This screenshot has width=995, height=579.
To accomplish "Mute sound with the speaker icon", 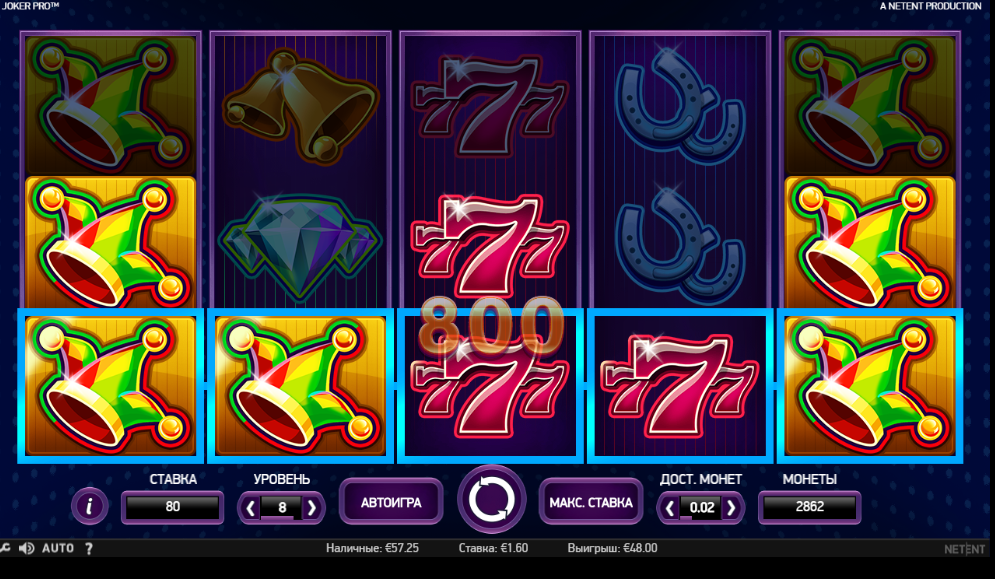I will (x=26, y=549).
